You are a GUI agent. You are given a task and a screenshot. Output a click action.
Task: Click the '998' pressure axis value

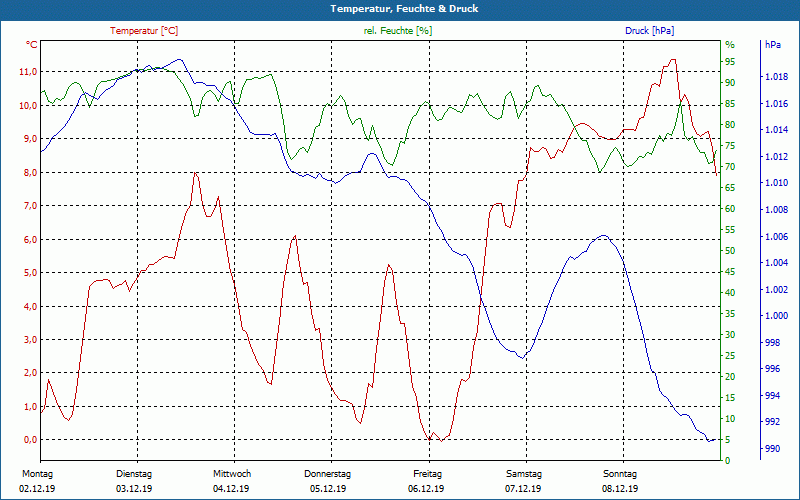(x=772, y=342)
